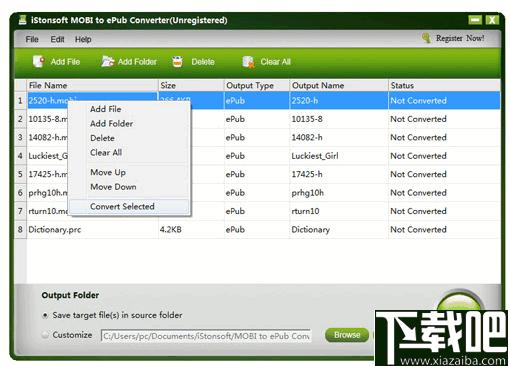Click the Status column header
510x366 pixels.
[x=444, y=86]
